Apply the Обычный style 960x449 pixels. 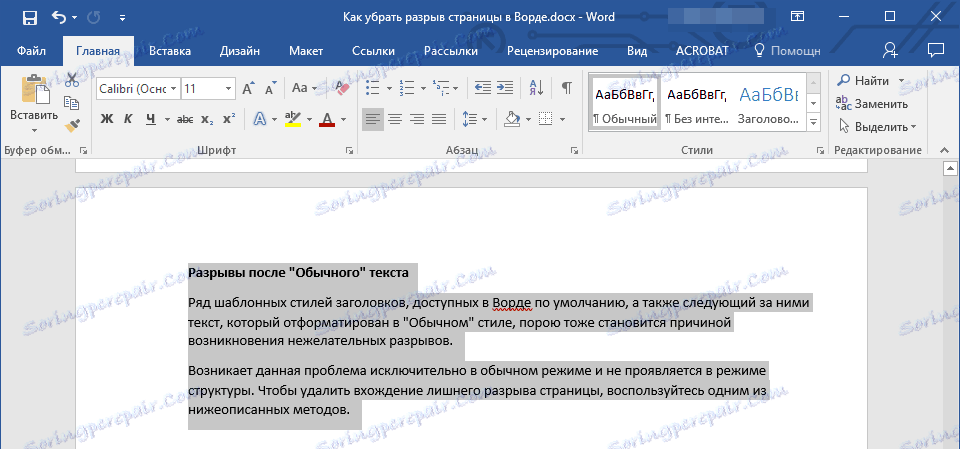(x=624, y=104)
